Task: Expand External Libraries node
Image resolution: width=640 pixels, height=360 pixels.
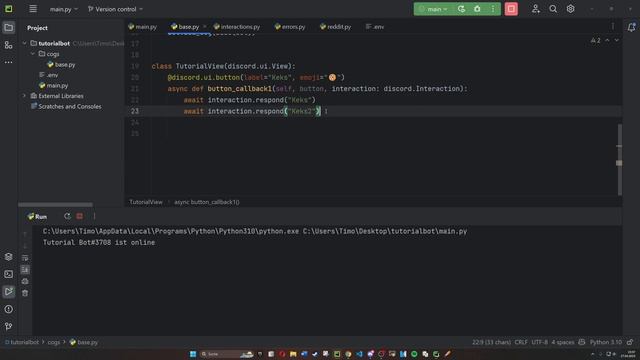Action: pos(24,96)
